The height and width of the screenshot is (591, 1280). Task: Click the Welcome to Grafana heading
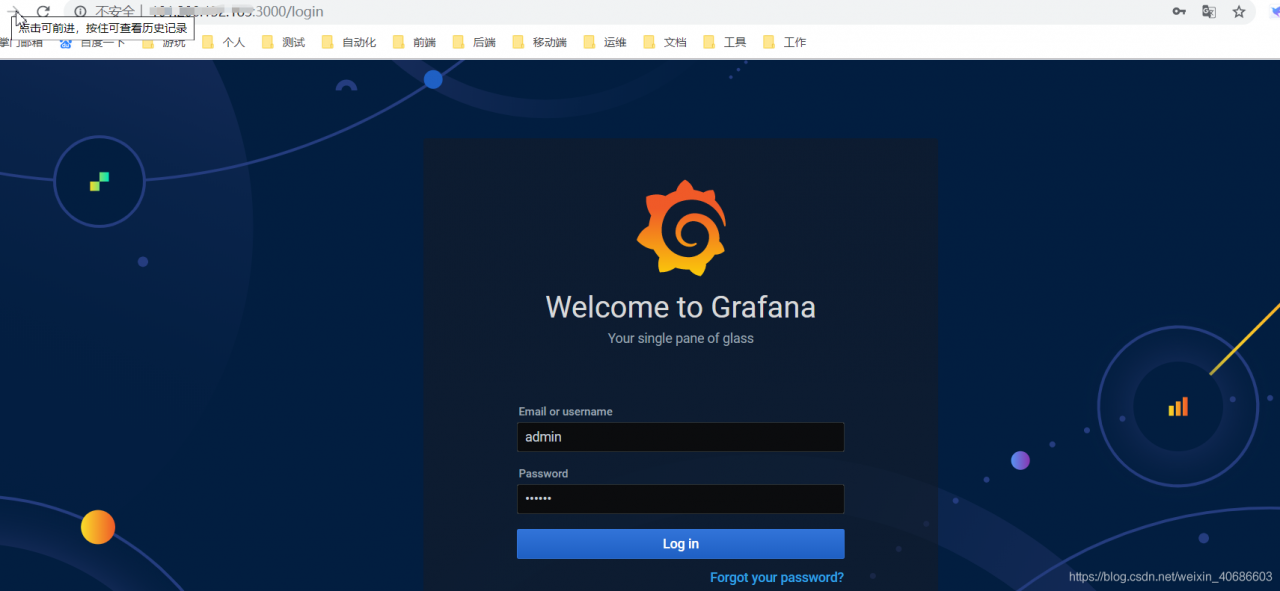coord(680,307)
